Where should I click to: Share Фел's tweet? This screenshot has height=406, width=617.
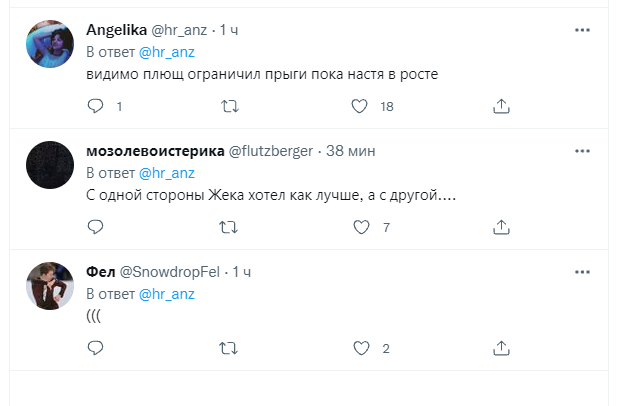pos(503,348)
